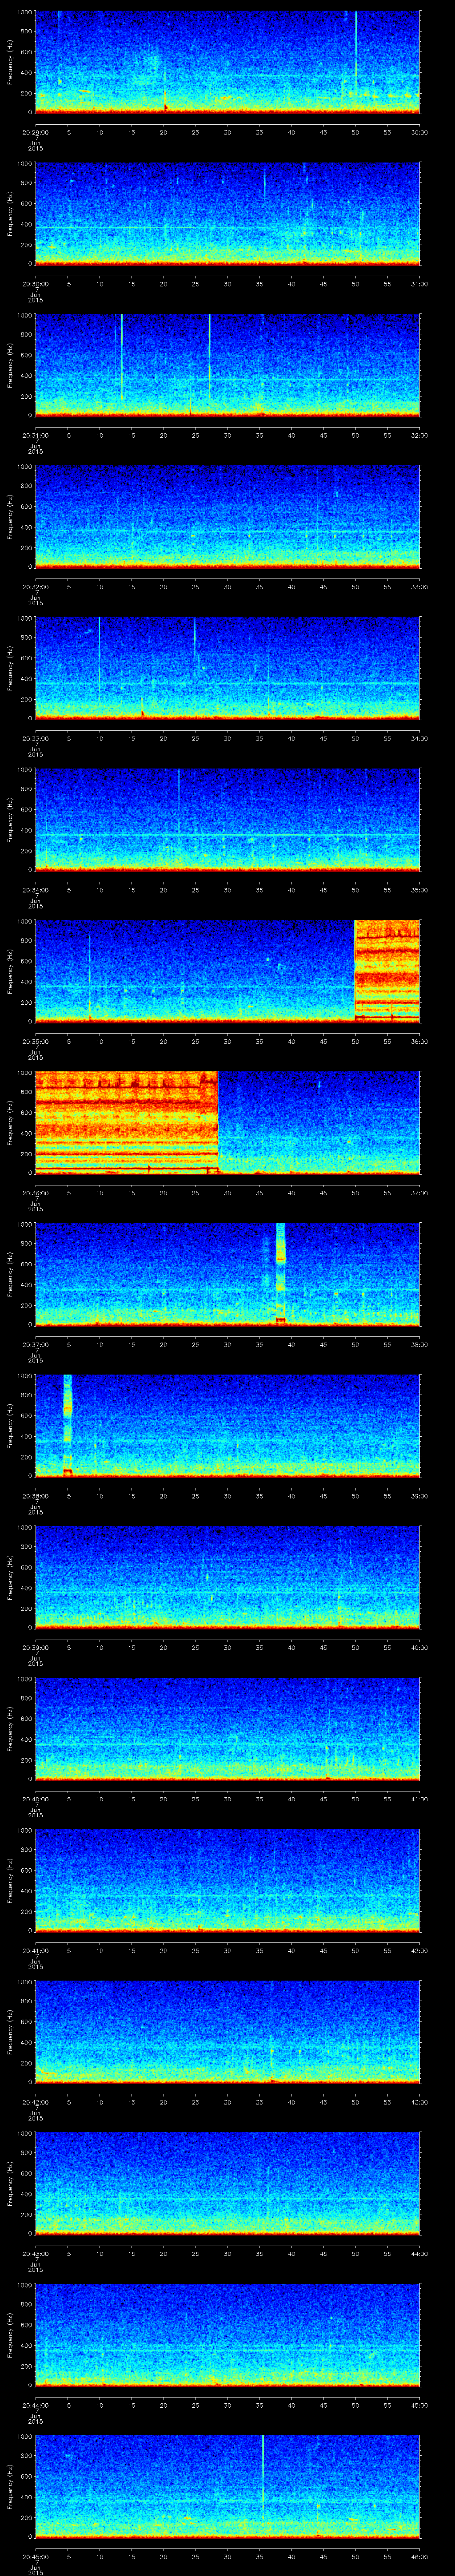
Task: Click the spectrogram of the 20:40:00 panel
Action: pos(227,1728)
